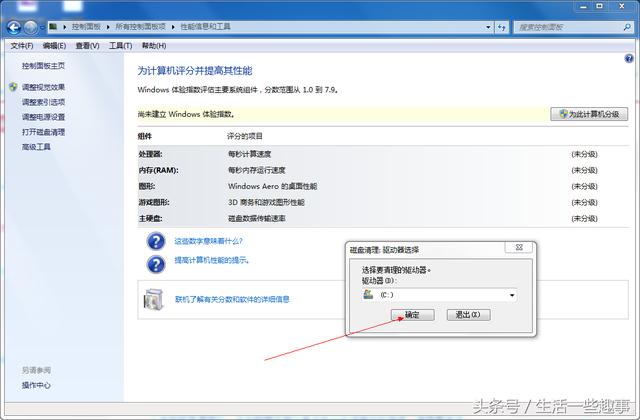Open the 编辑(E) menu
Screen dimensions: 640x420
[x=54, y=46]
